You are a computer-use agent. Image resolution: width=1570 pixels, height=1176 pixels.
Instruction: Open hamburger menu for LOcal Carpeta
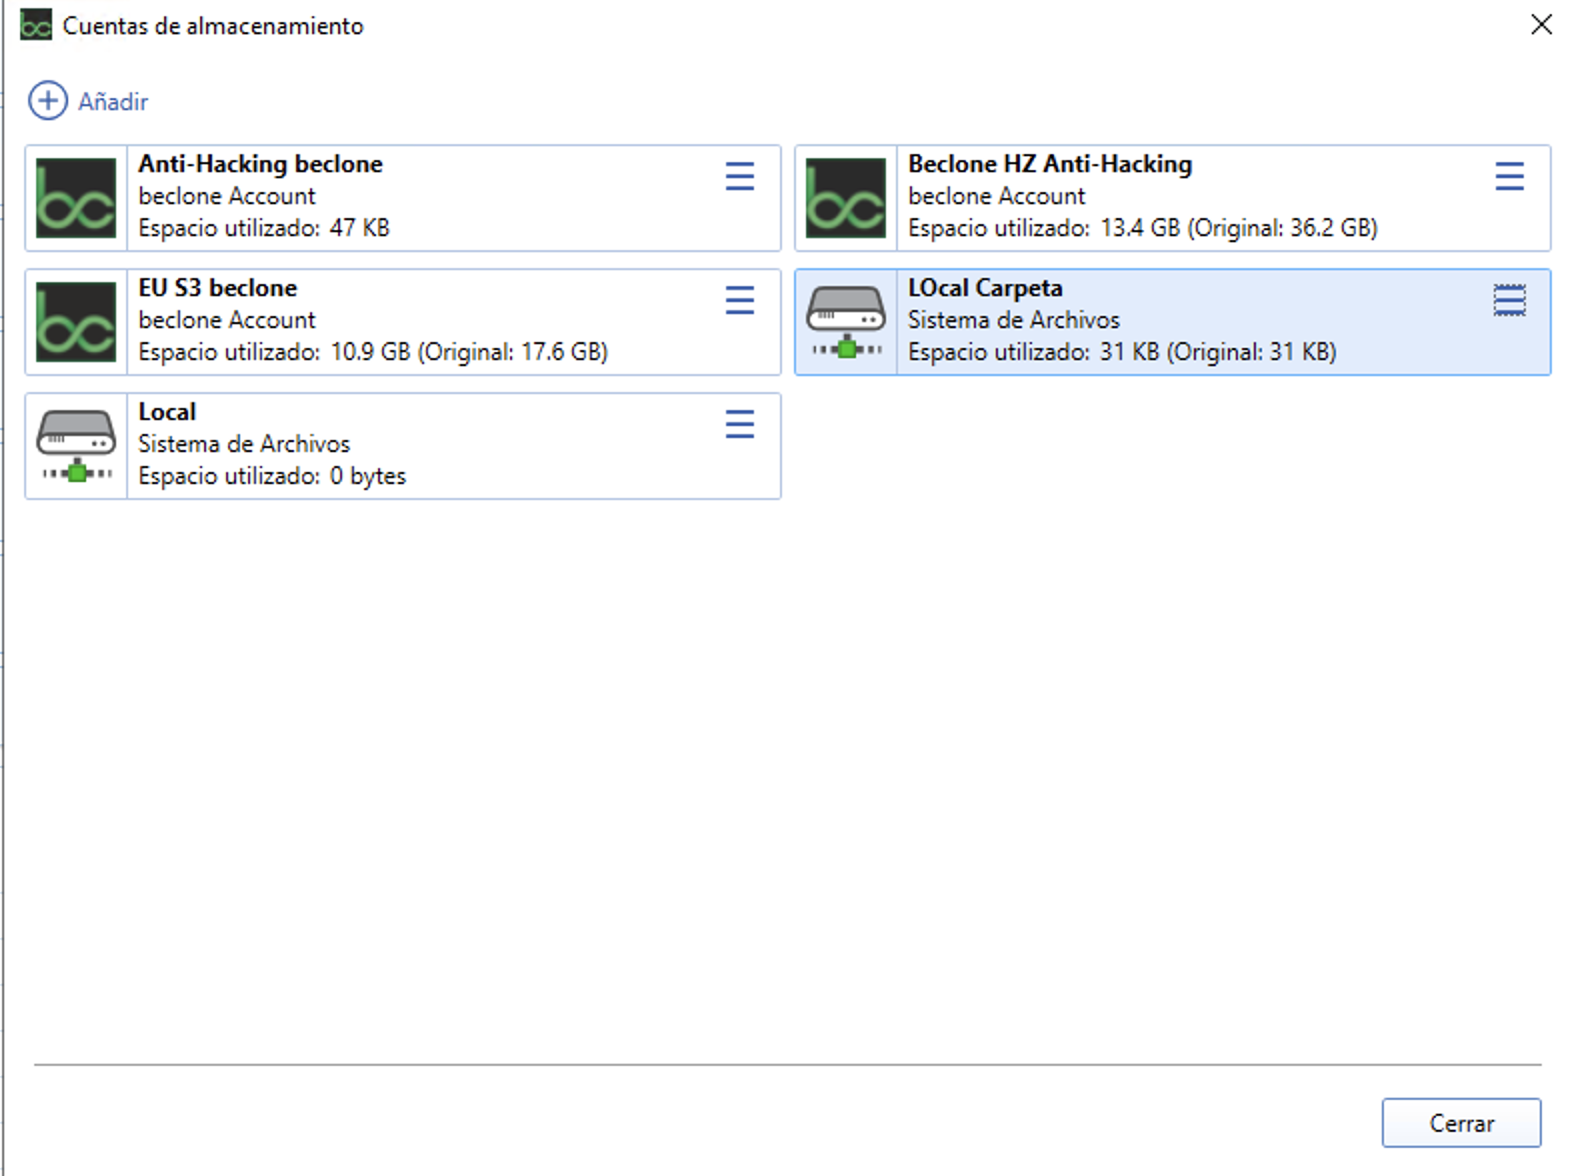1510,301
